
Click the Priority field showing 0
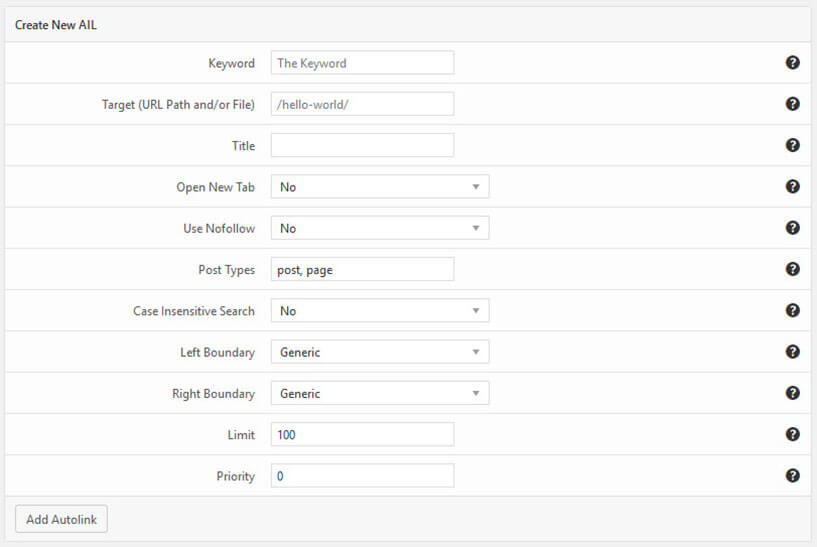point(362,476)
